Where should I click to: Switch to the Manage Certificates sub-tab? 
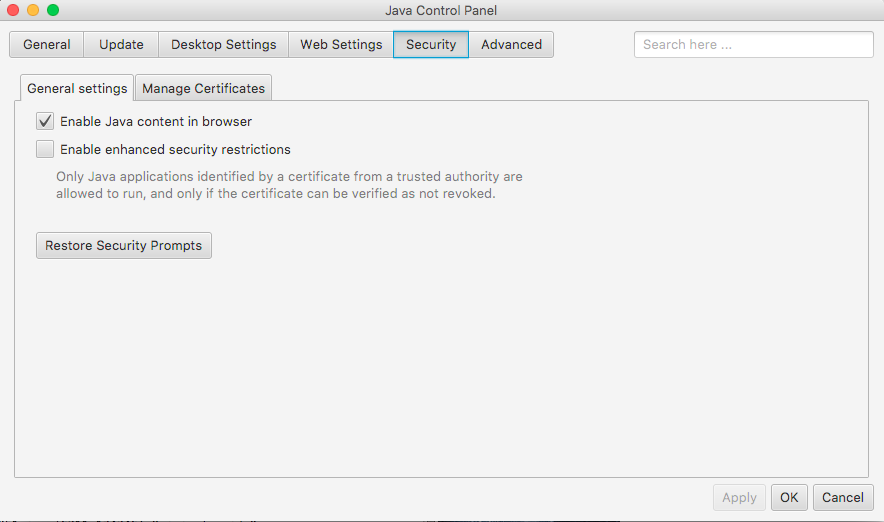tap(203, 88)
